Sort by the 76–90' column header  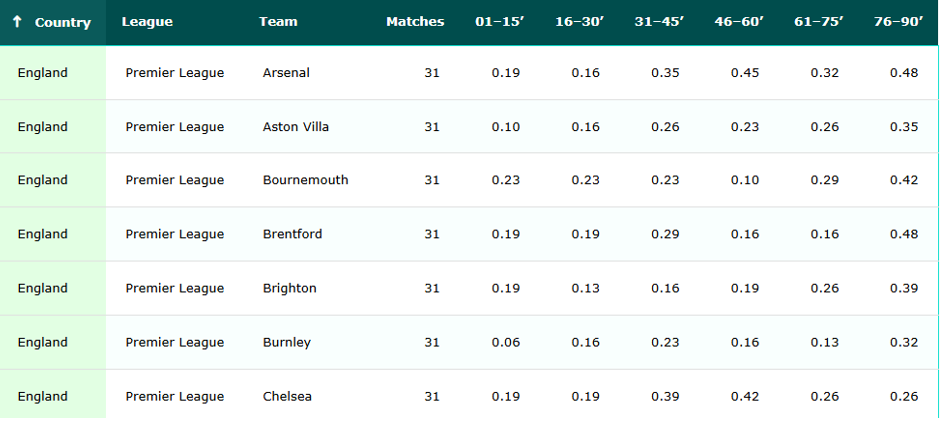coord(899,22)
